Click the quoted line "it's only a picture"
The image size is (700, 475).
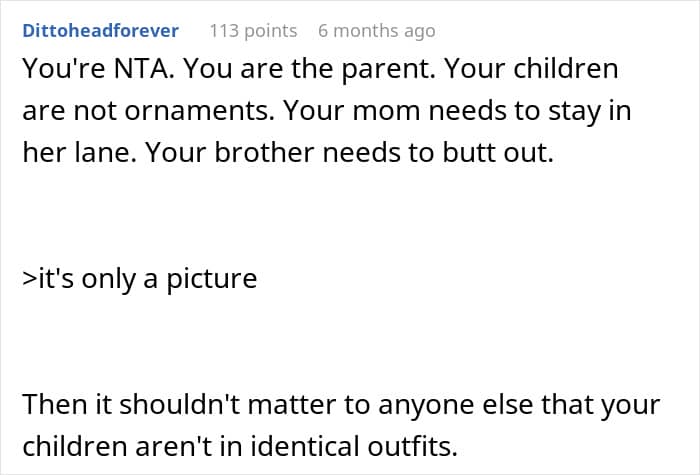(x=139, y=277)
